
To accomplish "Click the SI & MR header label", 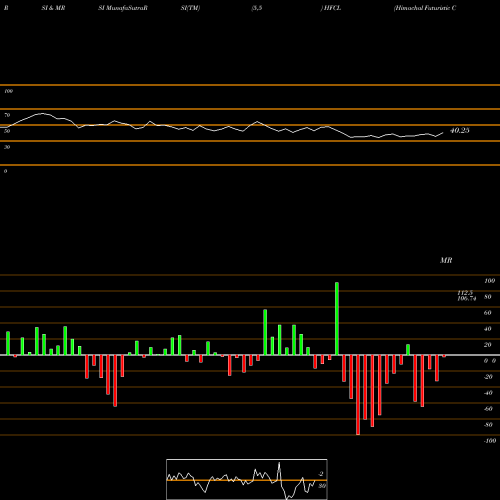I will tap(53, 8).
